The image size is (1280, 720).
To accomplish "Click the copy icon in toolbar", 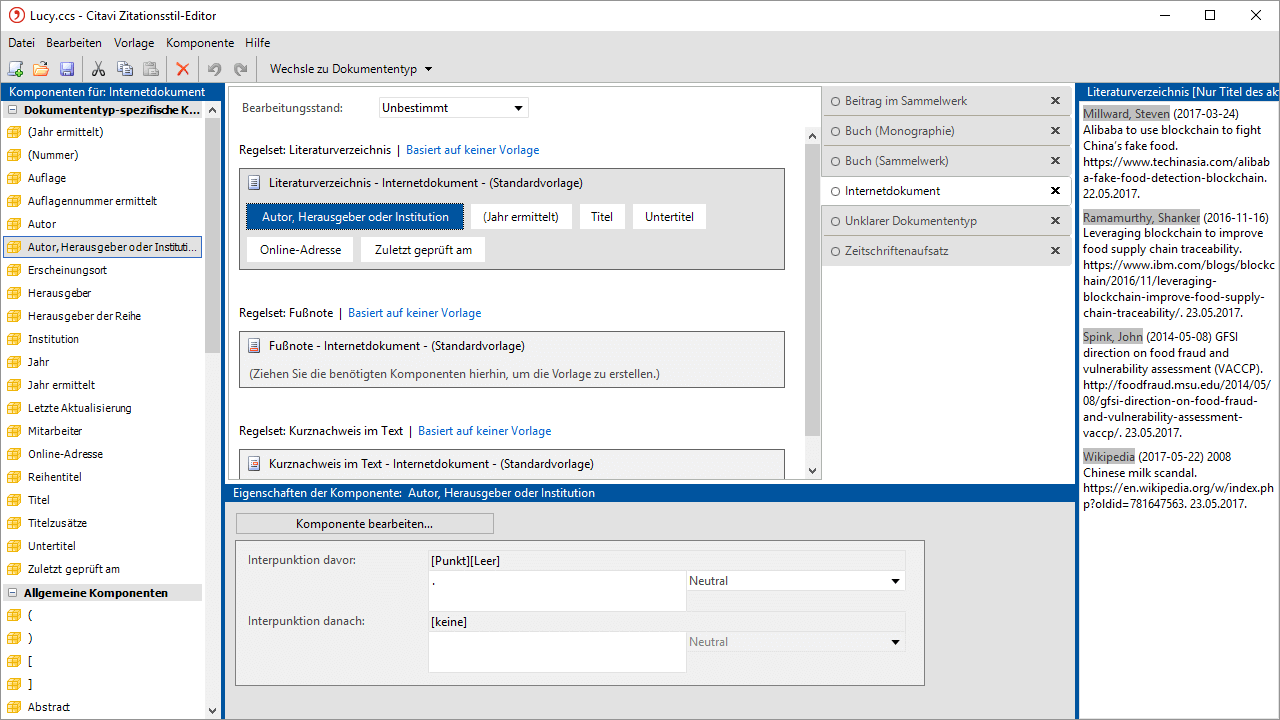I will 124,69.
